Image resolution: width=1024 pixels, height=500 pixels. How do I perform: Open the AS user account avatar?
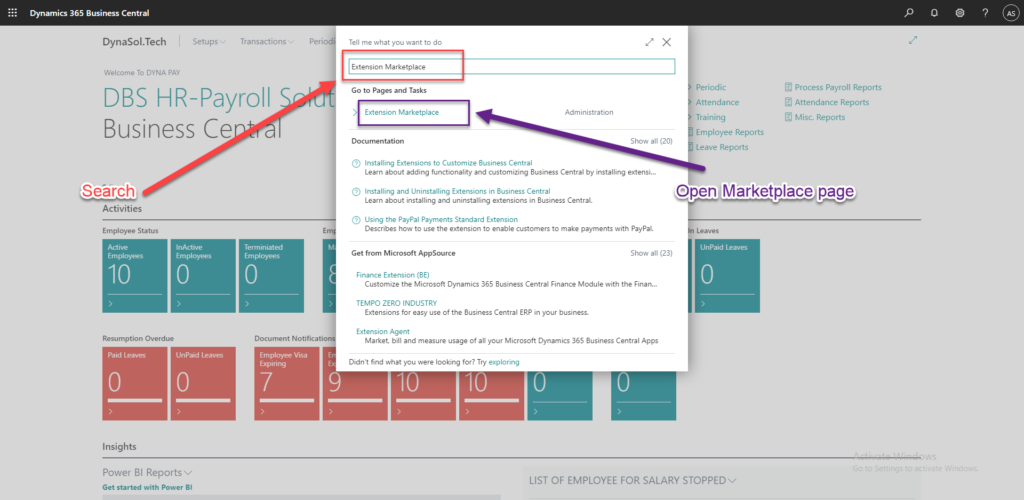(x=1010, y=13)
